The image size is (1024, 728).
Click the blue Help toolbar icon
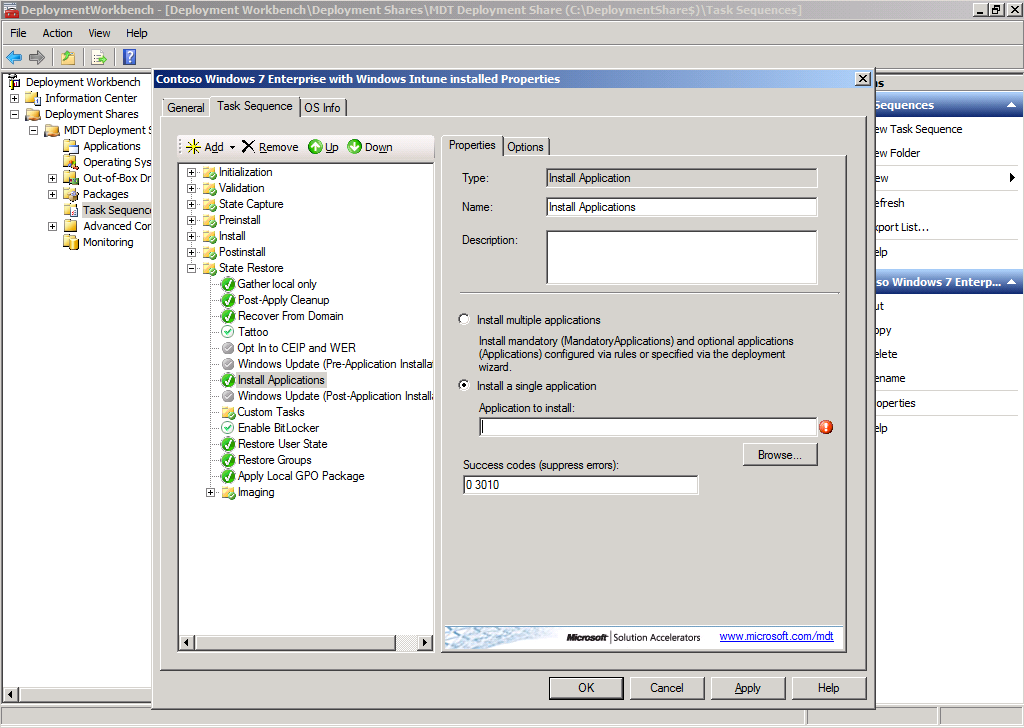(x=129, y=57)
